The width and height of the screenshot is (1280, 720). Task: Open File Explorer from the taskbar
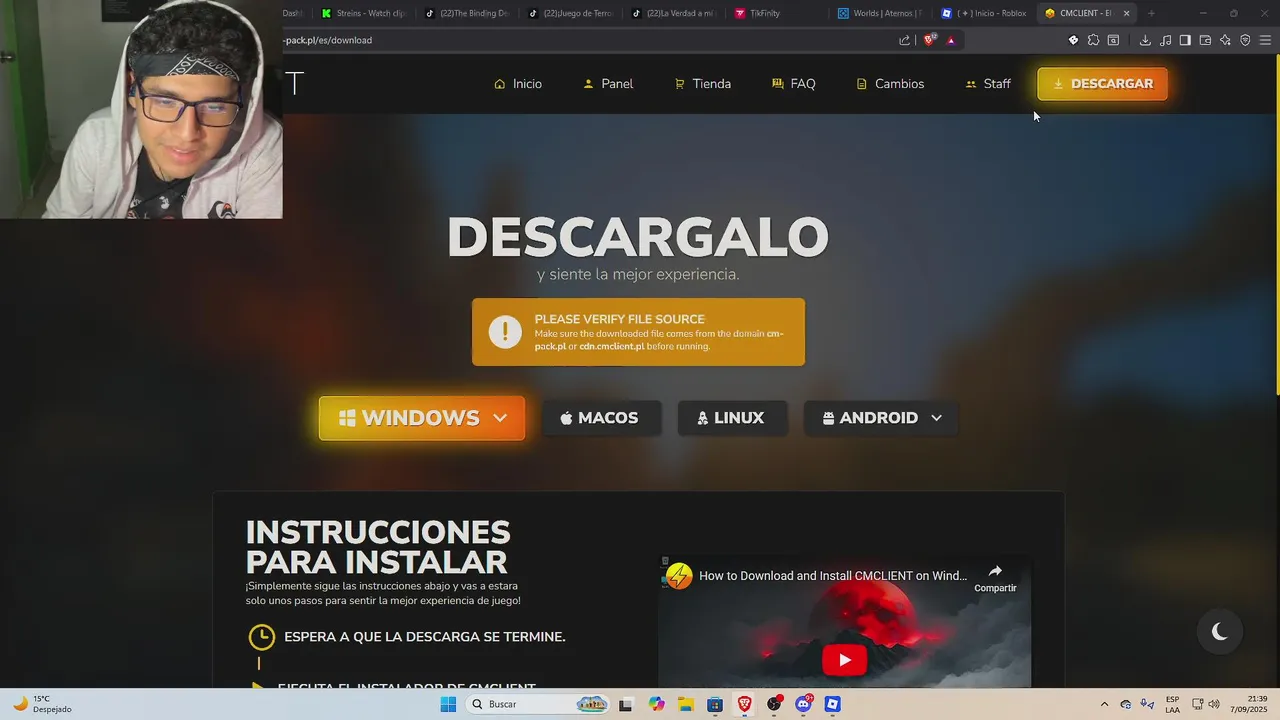(x=686, y=704)
